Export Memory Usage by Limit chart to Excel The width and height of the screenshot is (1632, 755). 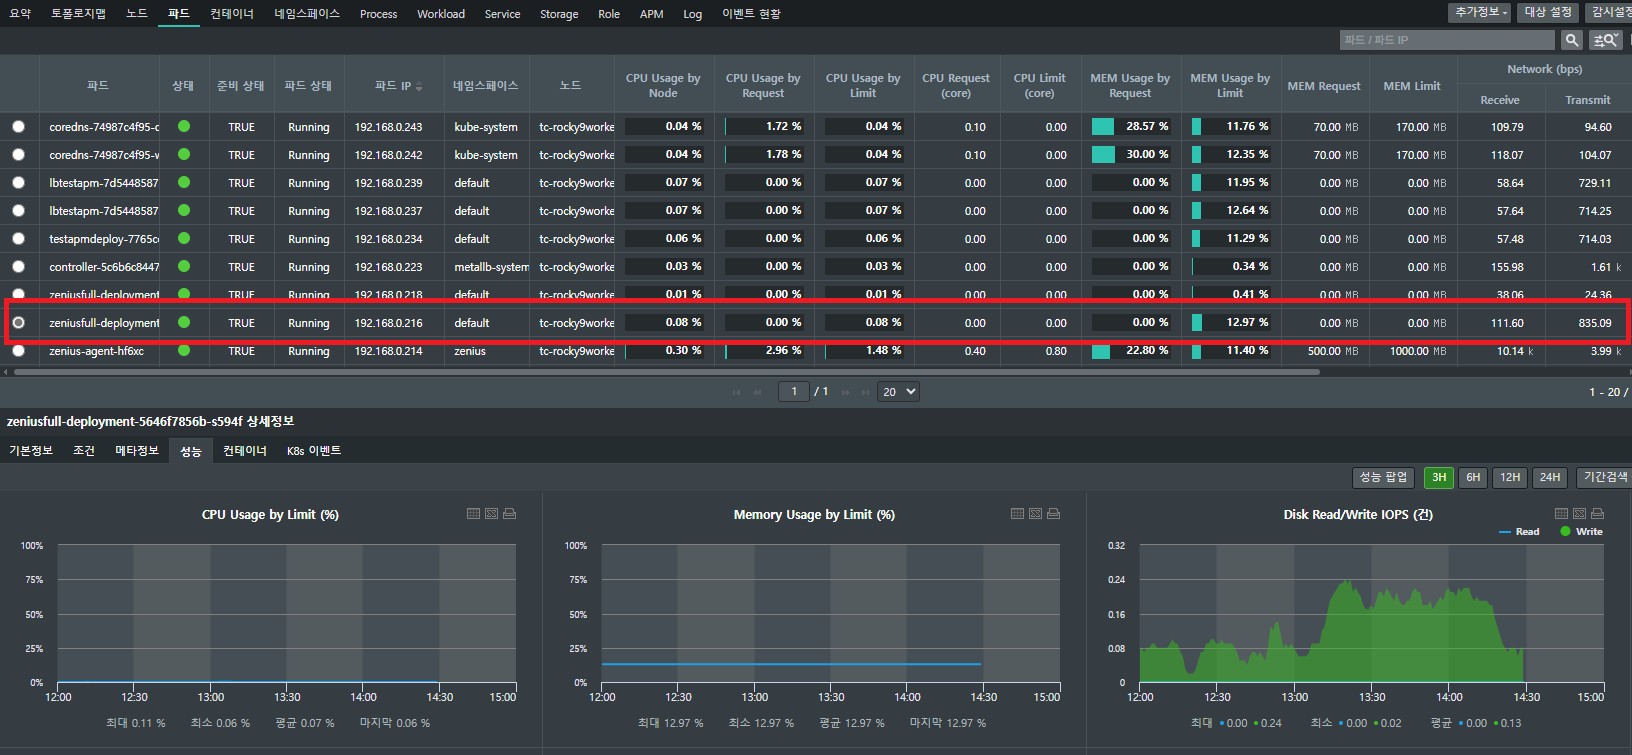(1035, 514)
